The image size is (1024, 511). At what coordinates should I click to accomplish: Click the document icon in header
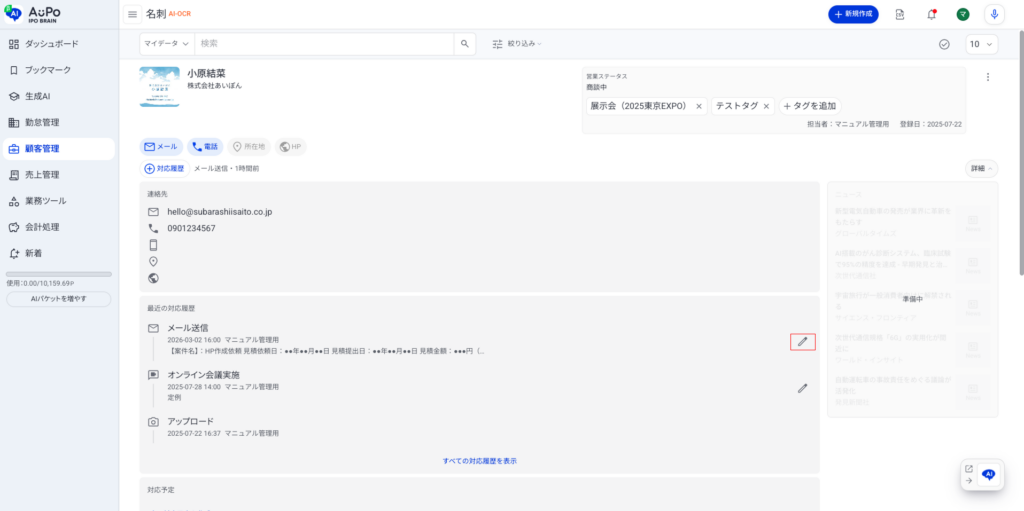[x=900, y=14]
